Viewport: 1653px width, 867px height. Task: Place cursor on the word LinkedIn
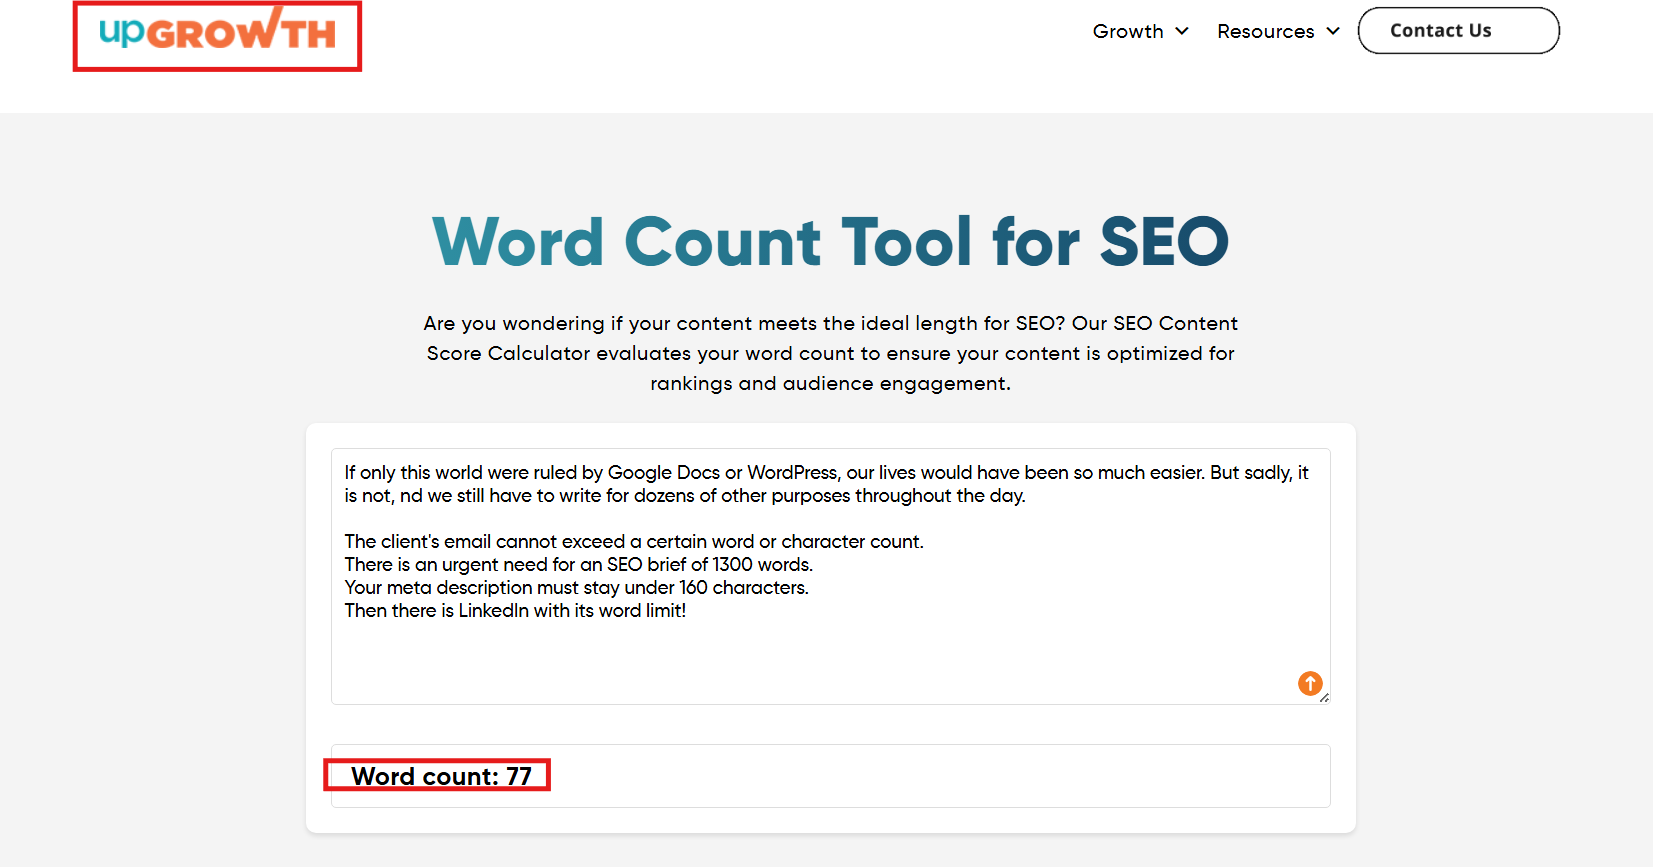coord(493,611)
